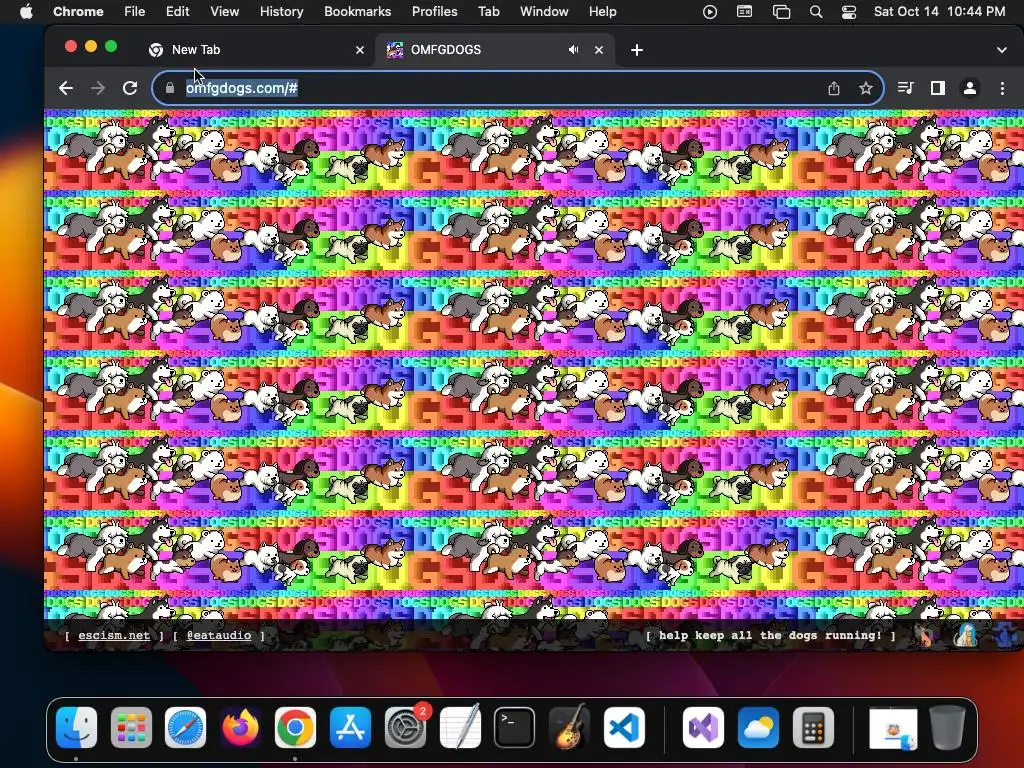The image size is (1024, 768).
Task: Go back with the browser back arrow
Action: point(65,88)
